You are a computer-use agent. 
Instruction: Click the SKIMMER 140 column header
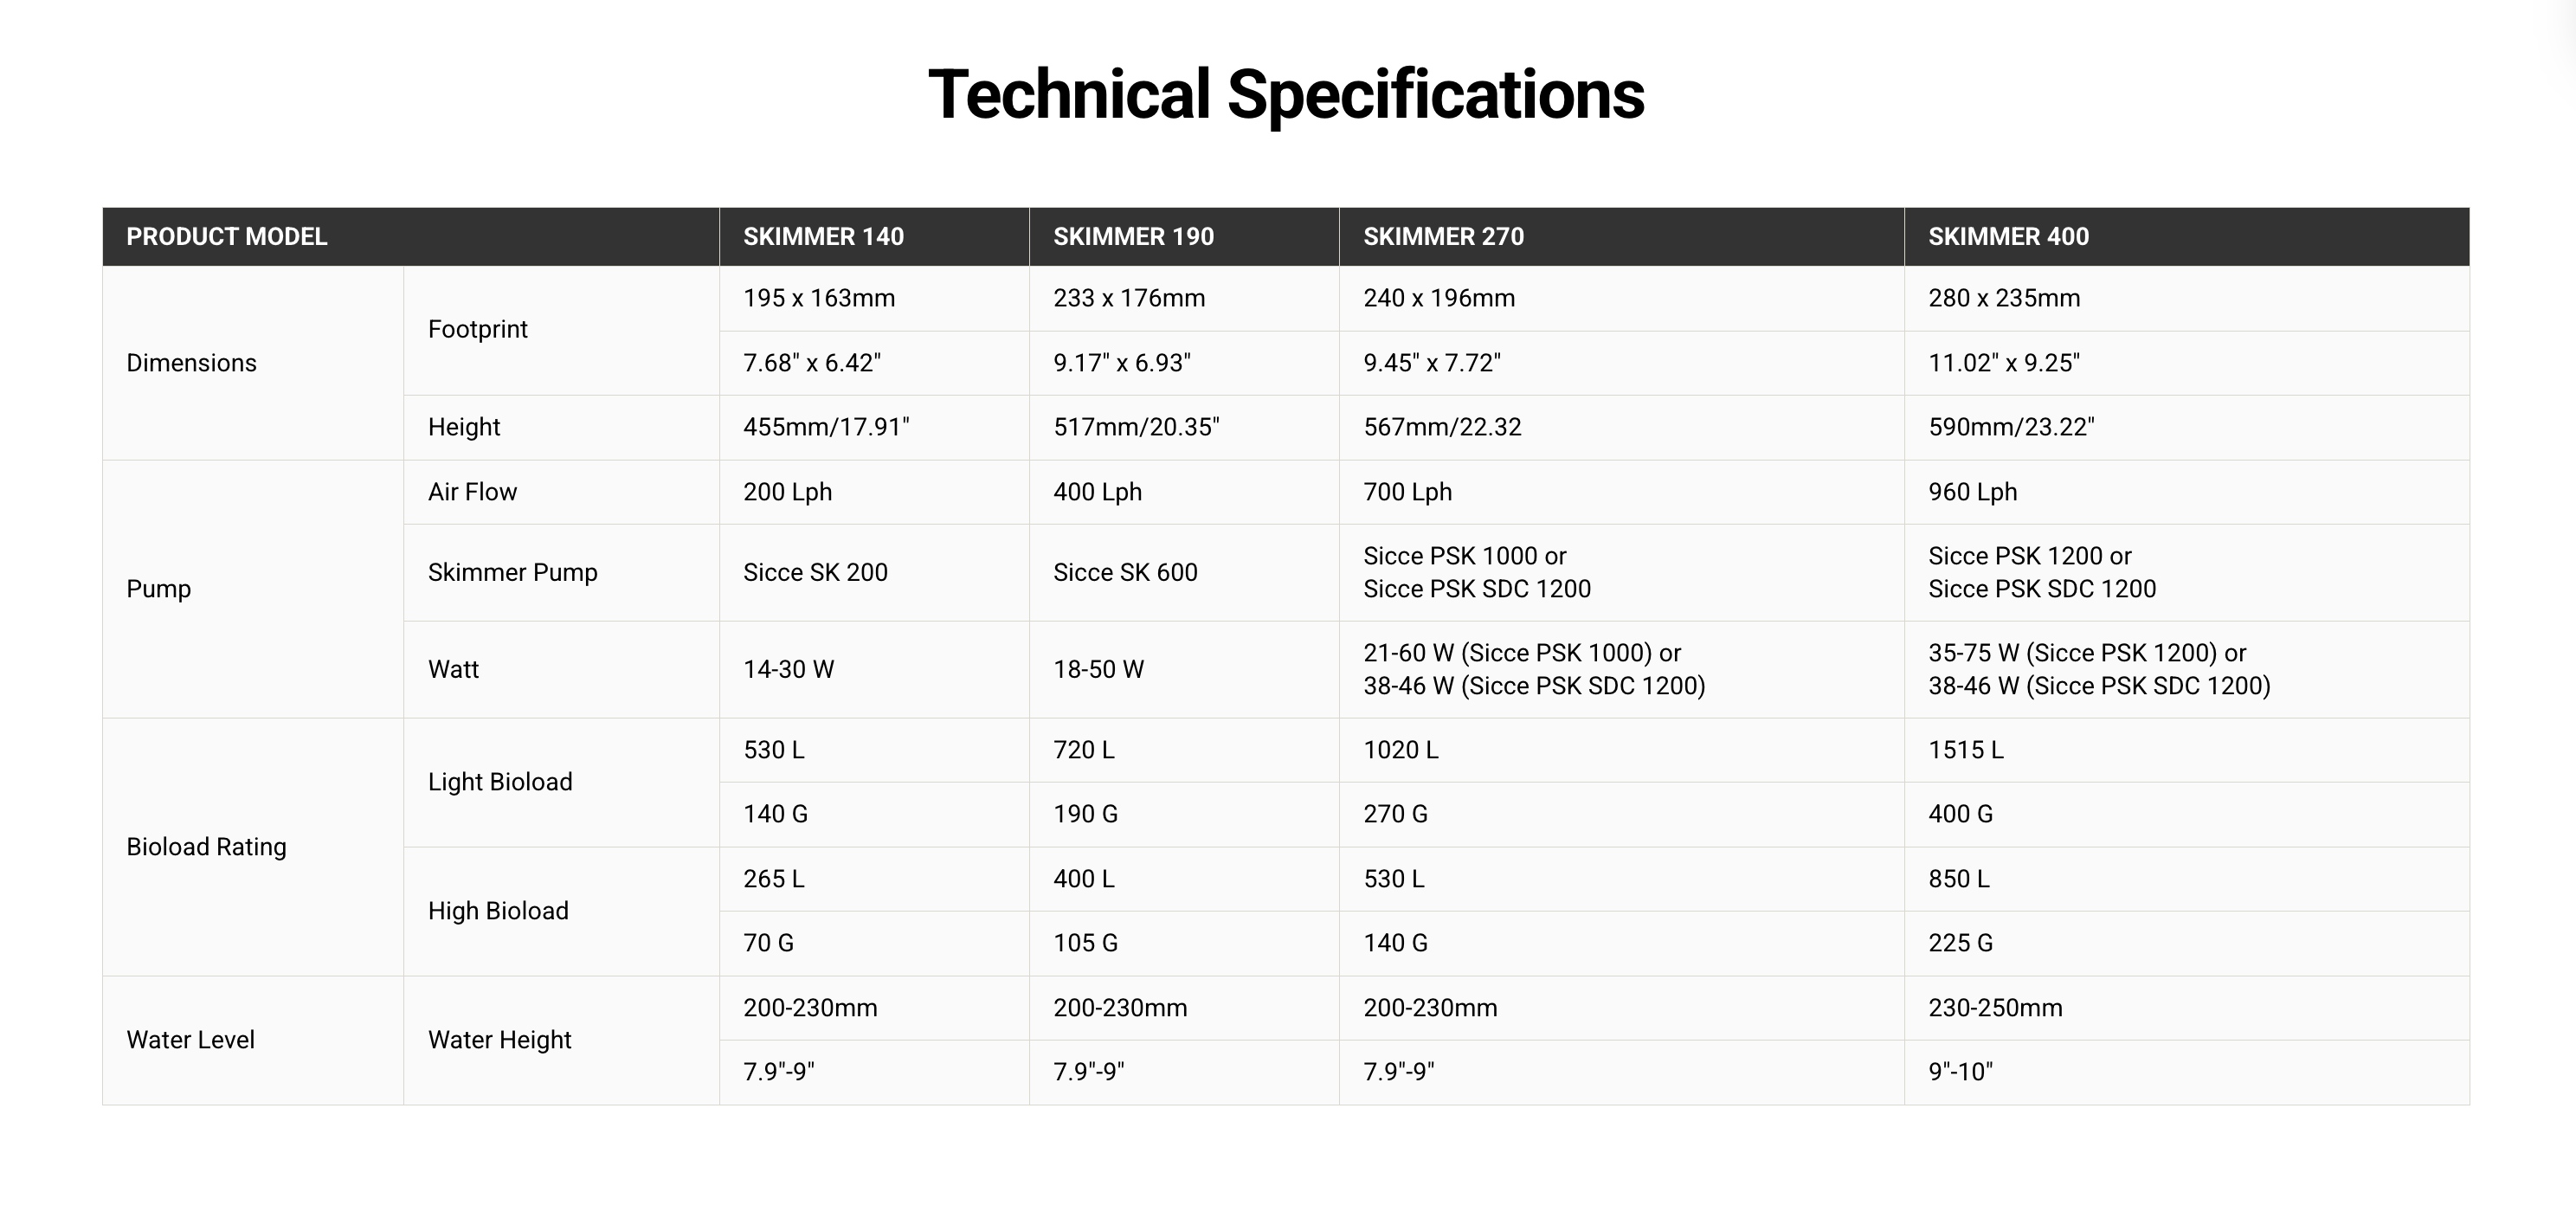874,237
